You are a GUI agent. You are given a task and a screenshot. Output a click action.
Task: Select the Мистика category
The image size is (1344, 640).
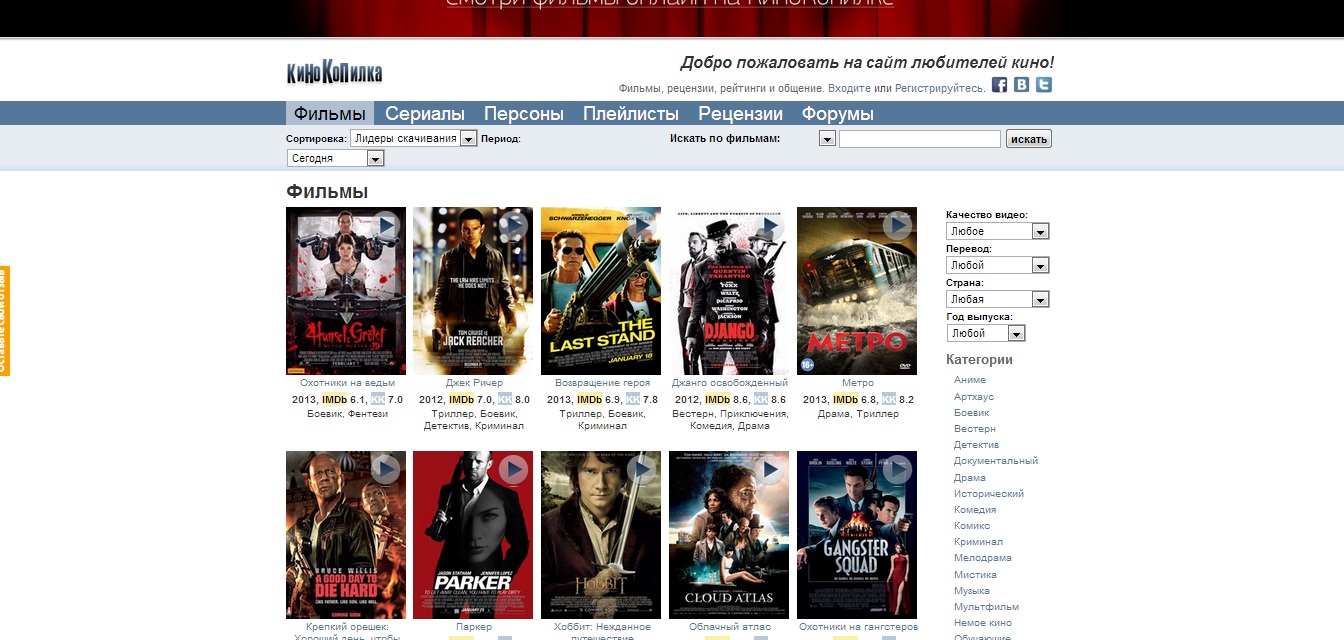click(x=975, y=575)
